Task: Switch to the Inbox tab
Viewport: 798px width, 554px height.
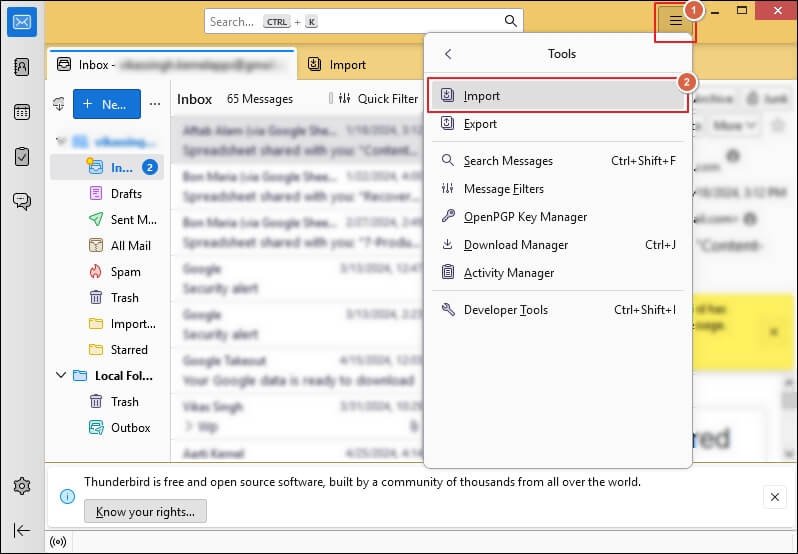Action: click(x=172, y=65)
